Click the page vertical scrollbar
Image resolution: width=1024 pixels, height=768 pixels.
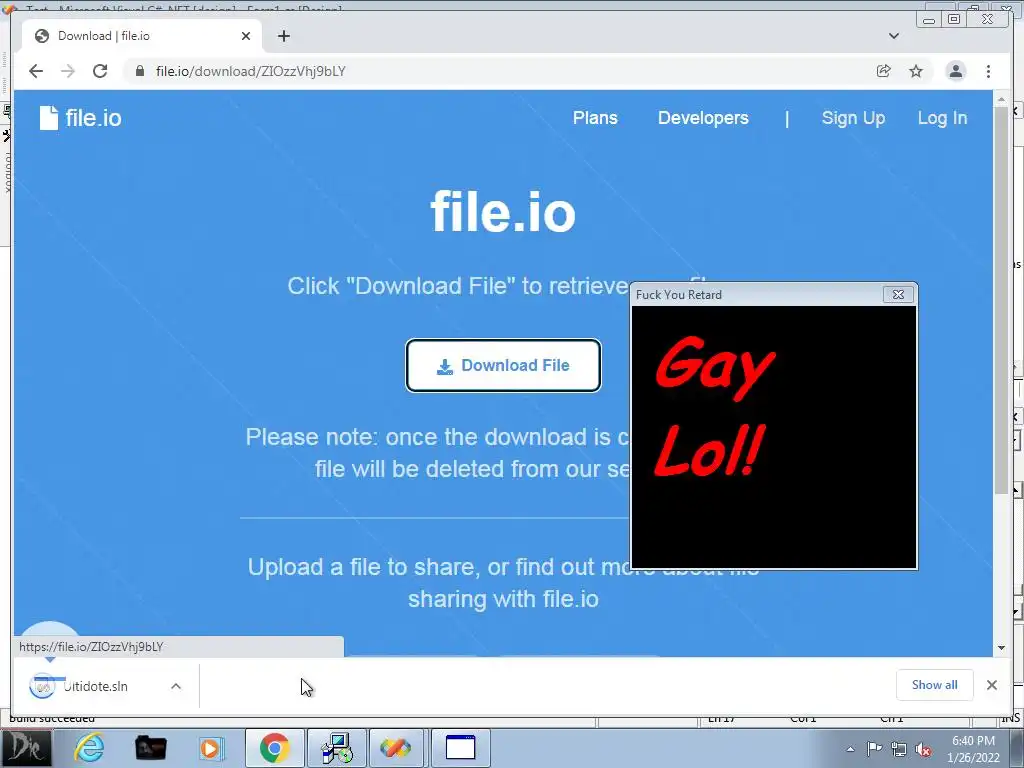1001,300
